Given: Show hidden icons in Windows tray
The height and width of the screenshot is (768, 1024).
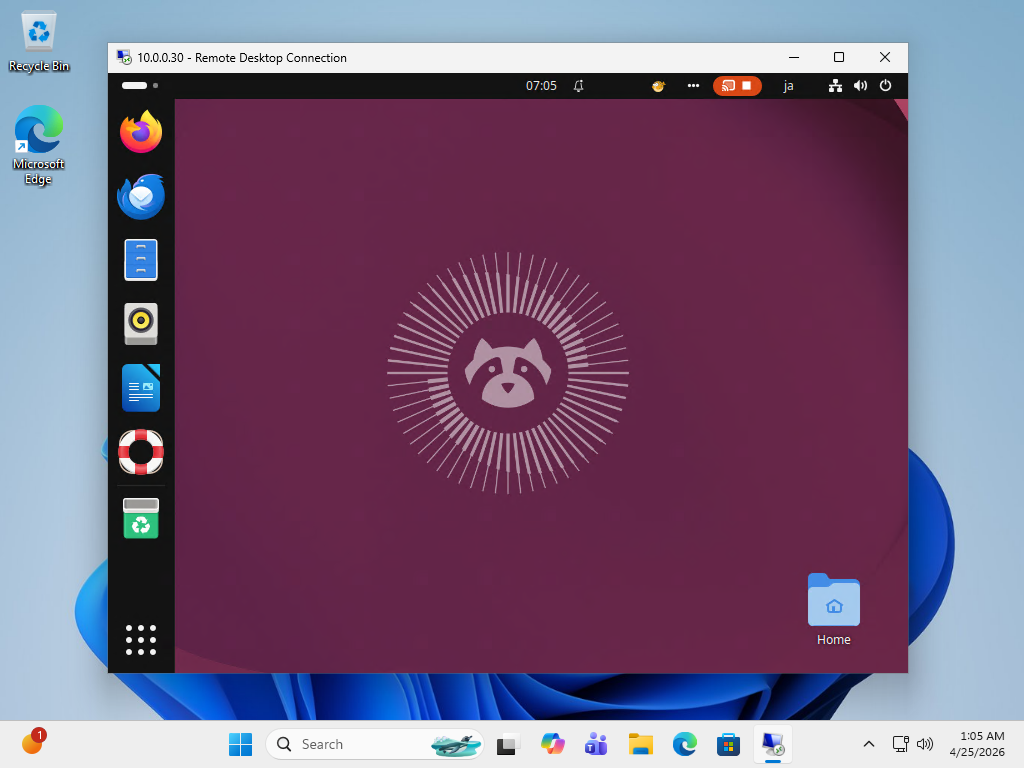Looking at the screenshot, I should [868, 744].
